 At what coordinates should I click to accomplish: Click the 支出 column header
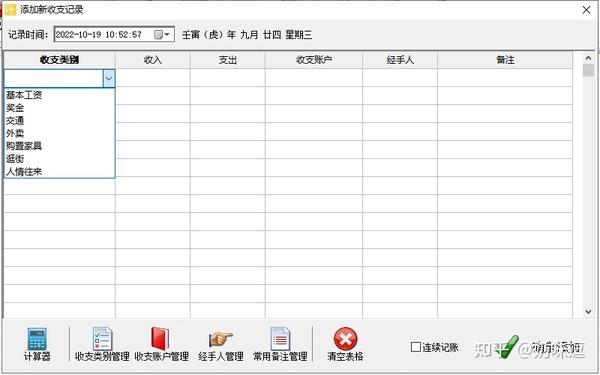[x=228, y=60]
